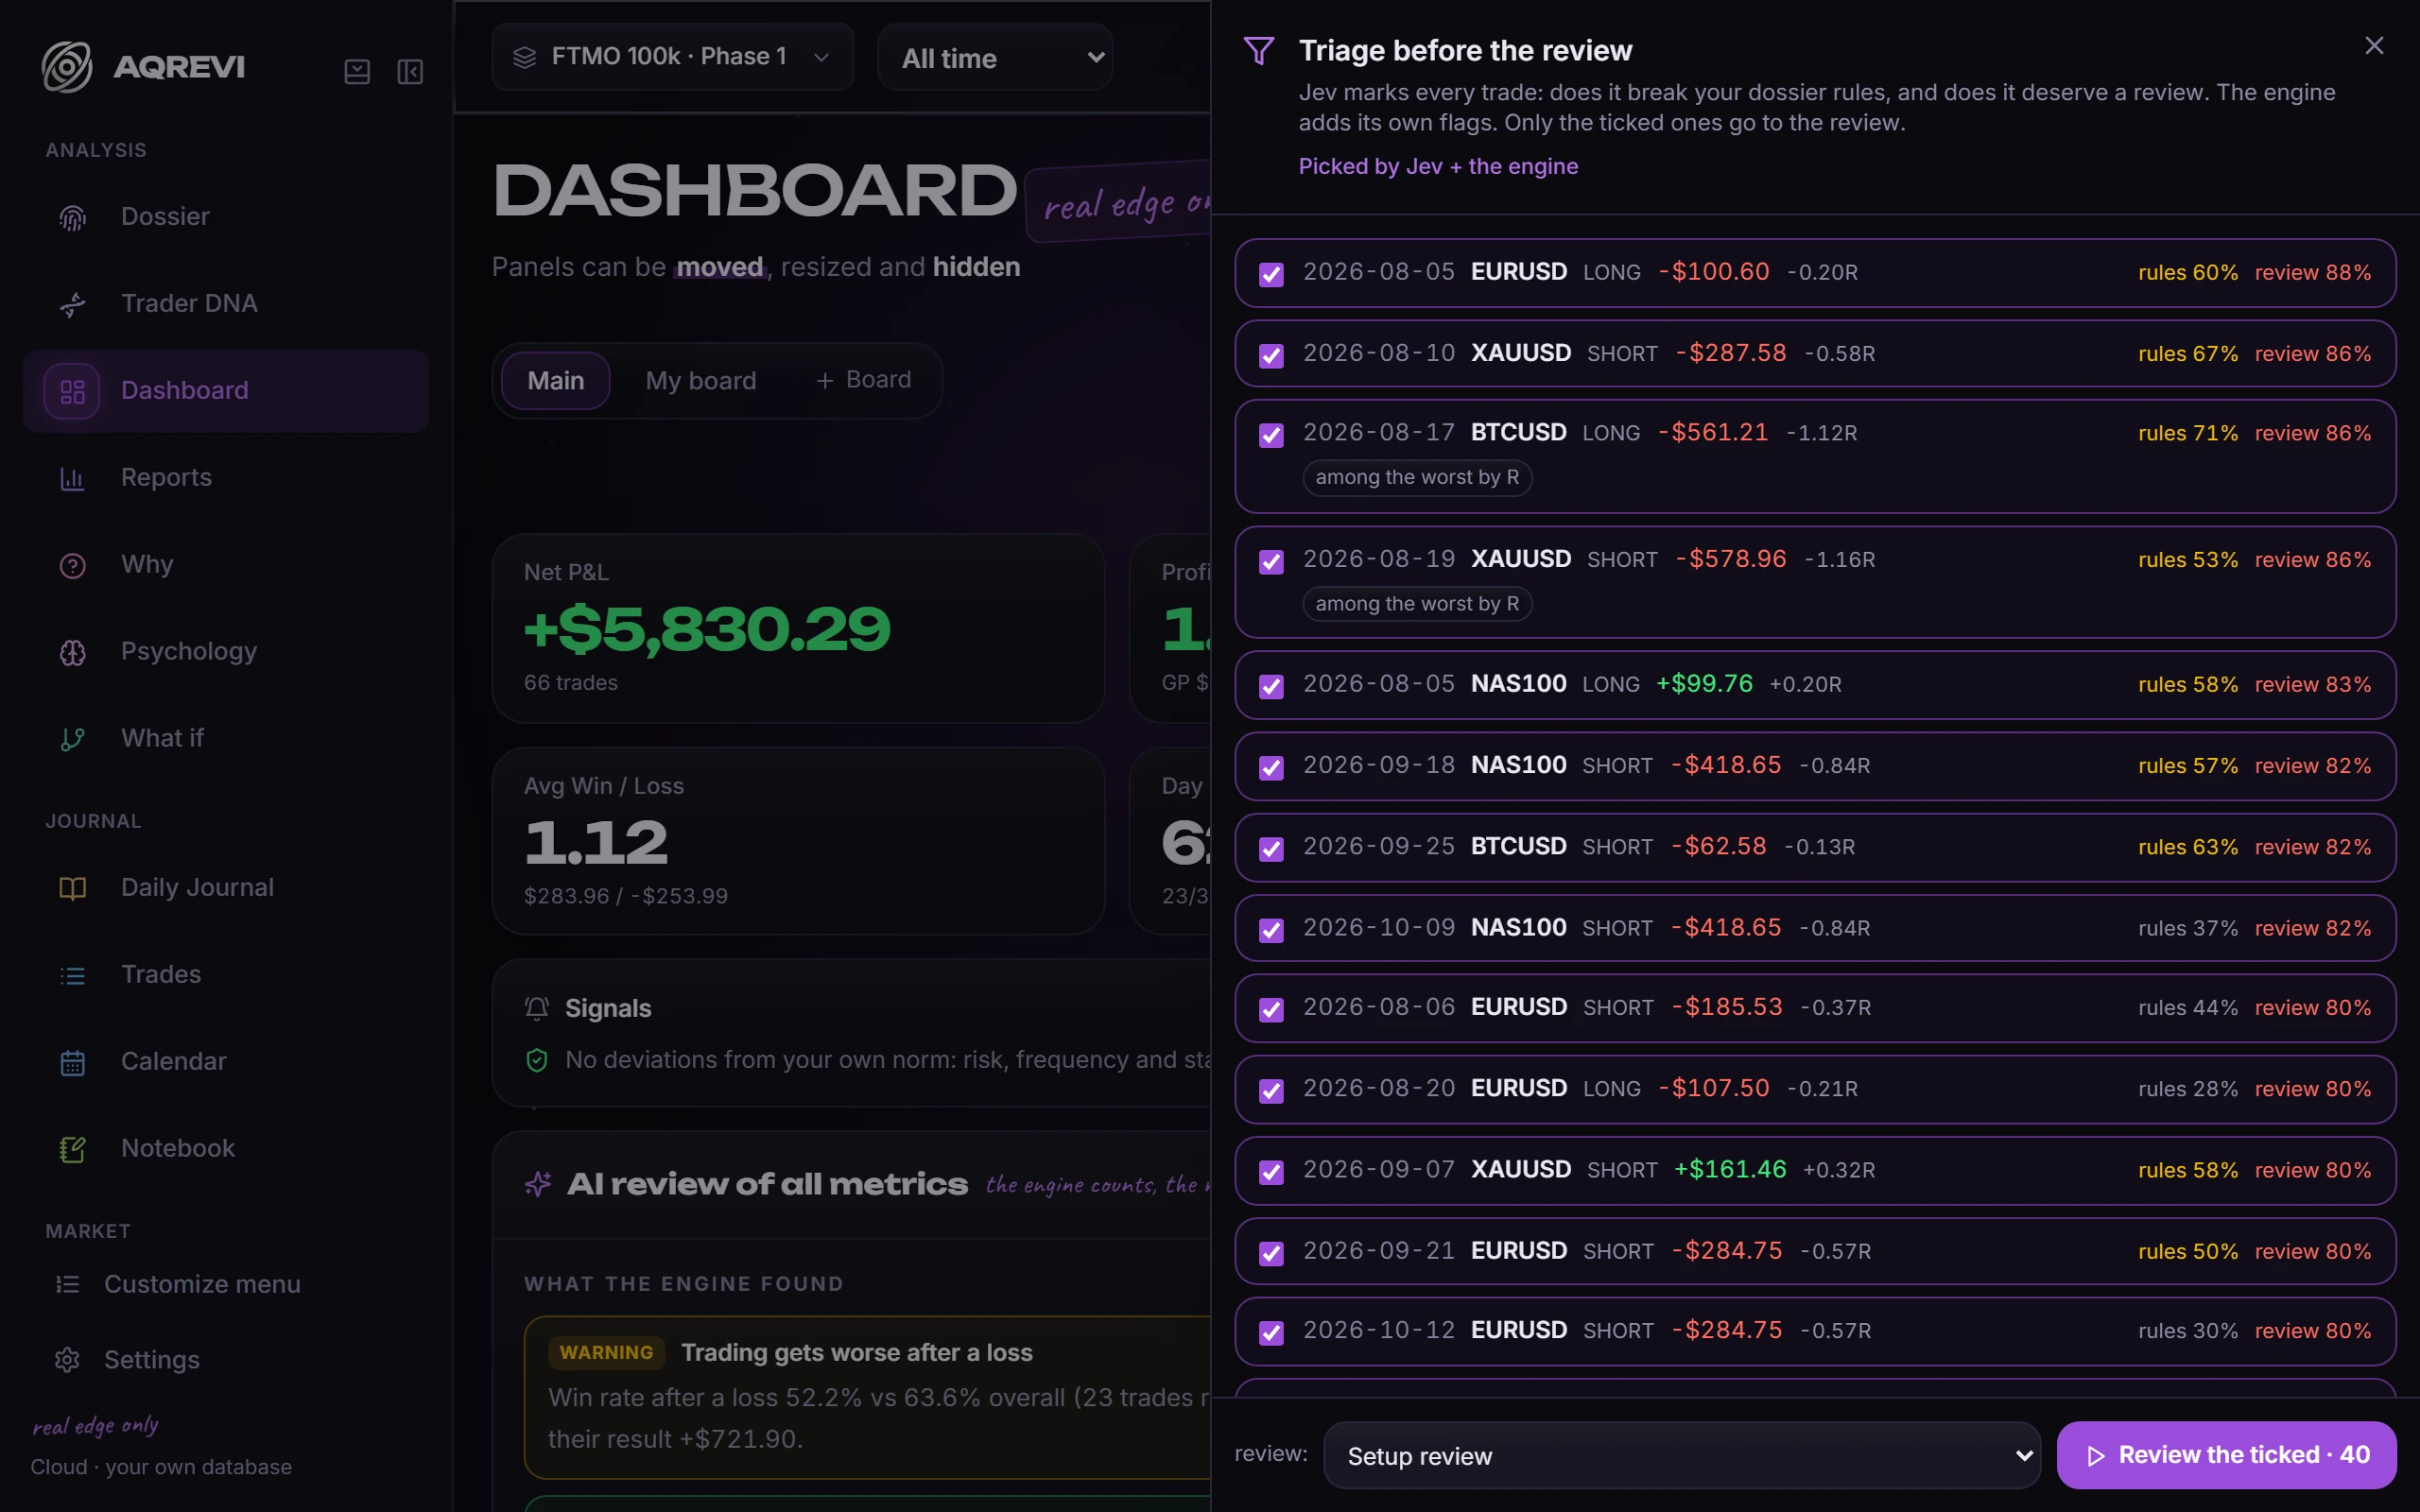Click the Trader DNA icon
The image size is (2420, 1512).
[x=72, y=304]
